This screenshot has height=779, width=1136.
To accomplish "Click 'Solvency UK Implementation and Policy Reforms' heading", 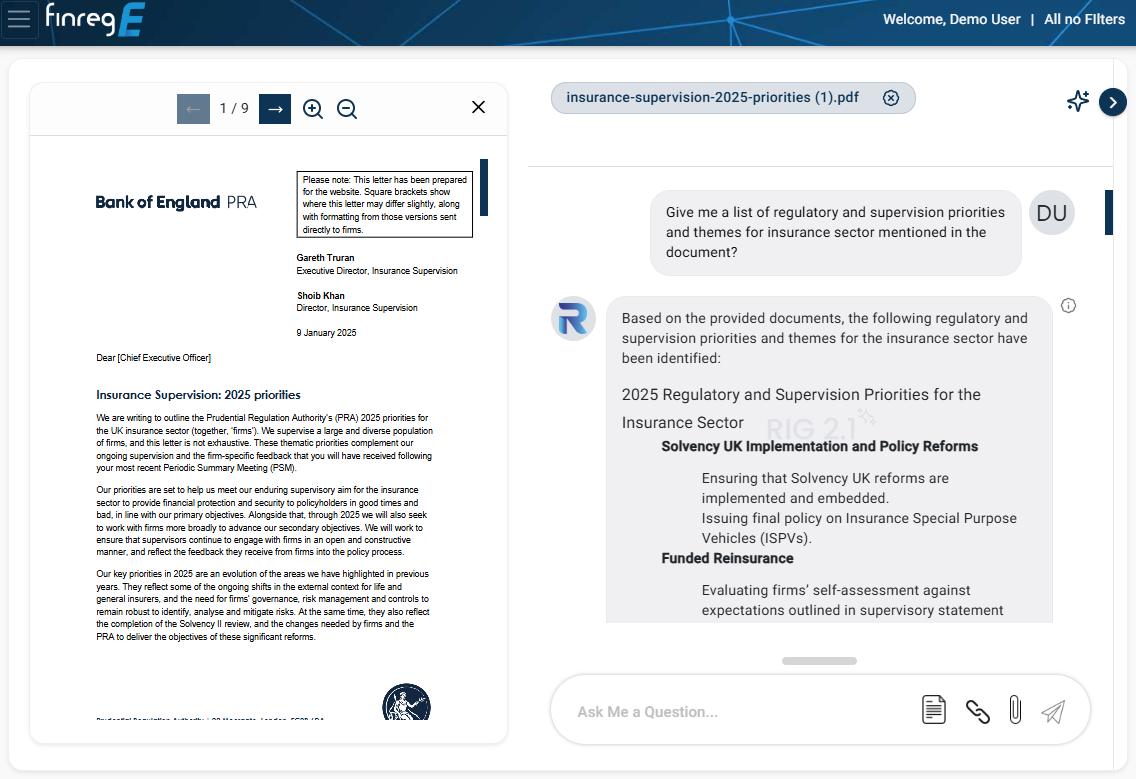I will (x=819, y=446).
